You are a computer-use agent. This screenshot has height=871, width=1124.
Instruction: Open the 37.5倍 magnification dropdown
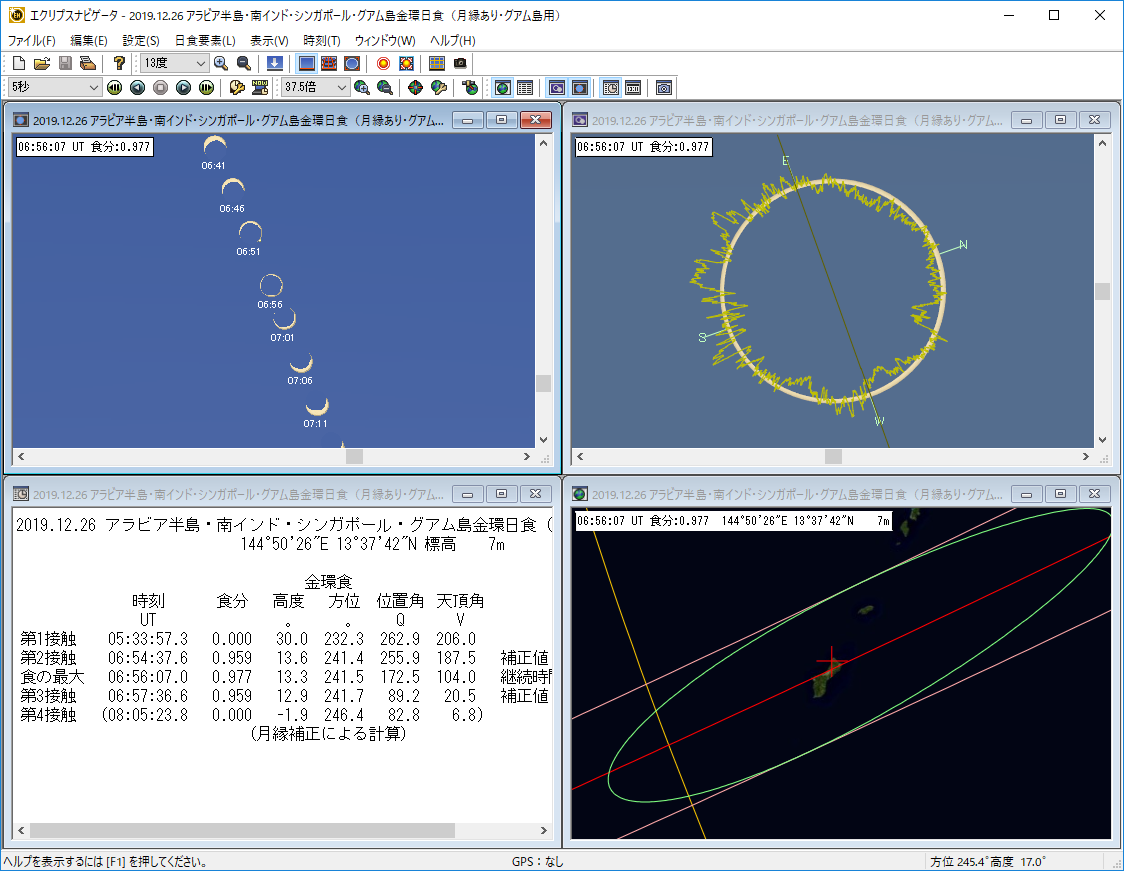click(342, 87)
